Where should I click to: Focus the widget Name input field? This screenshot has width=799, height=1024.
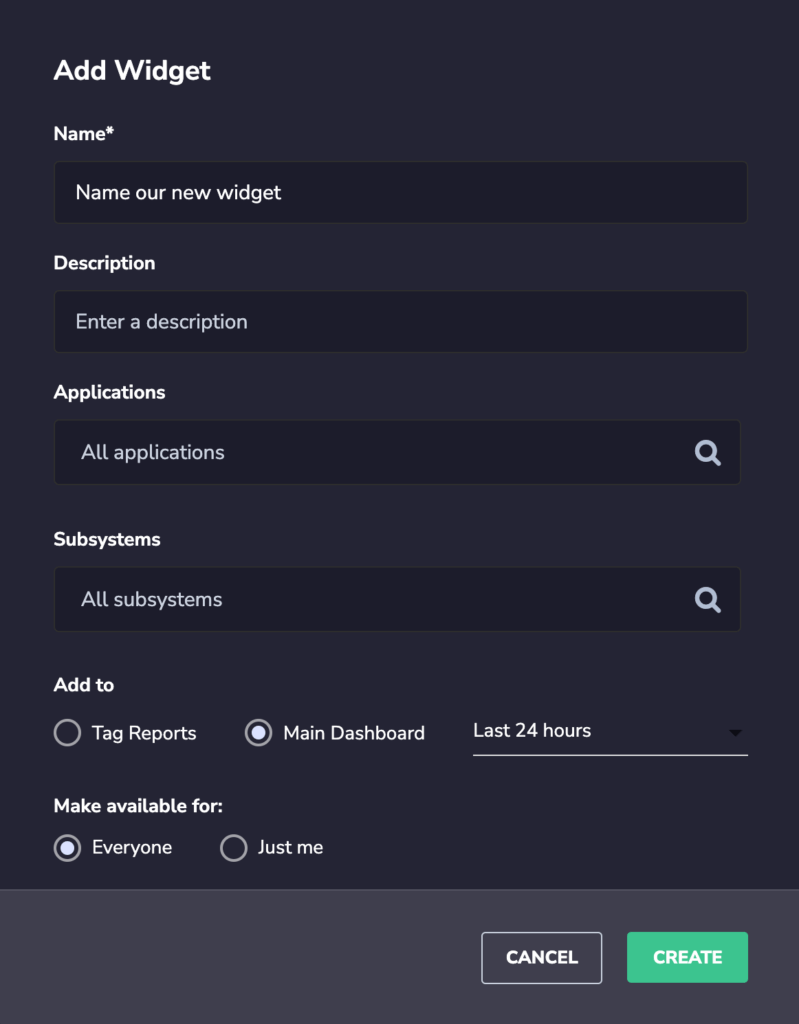coord(400,193)
